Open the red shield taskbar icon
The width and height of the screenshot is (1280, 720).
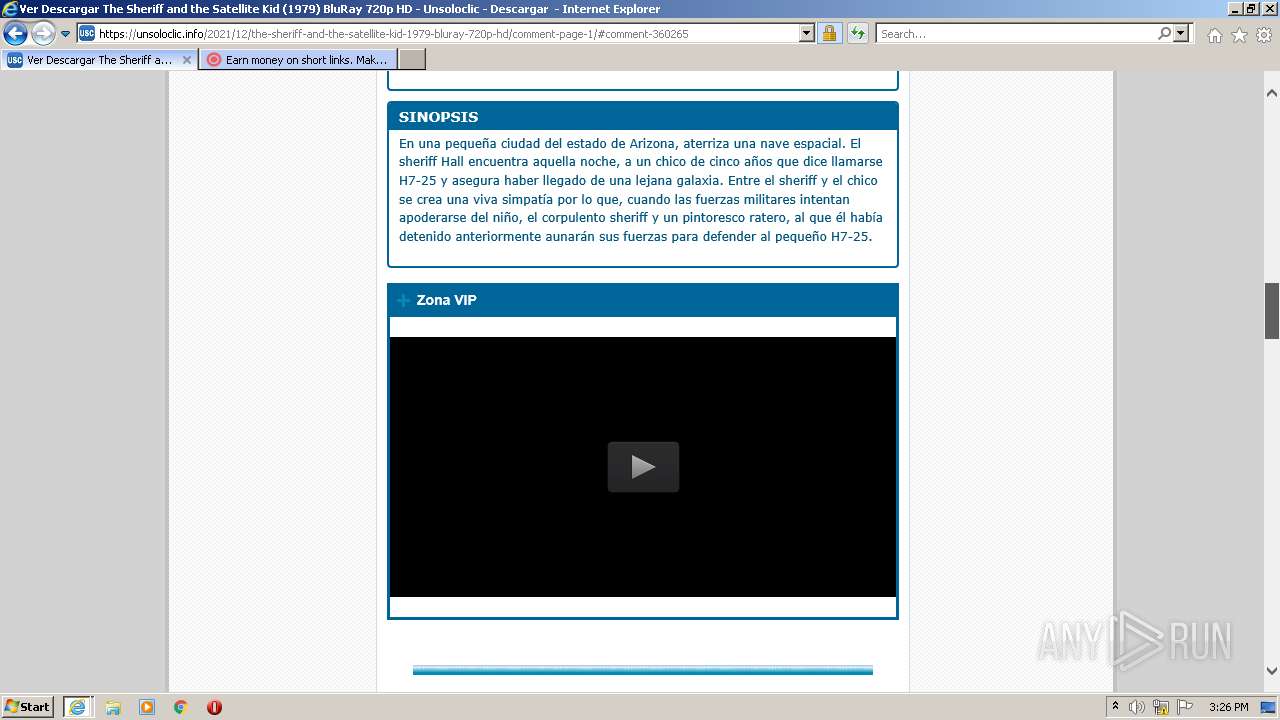(214, 707)
